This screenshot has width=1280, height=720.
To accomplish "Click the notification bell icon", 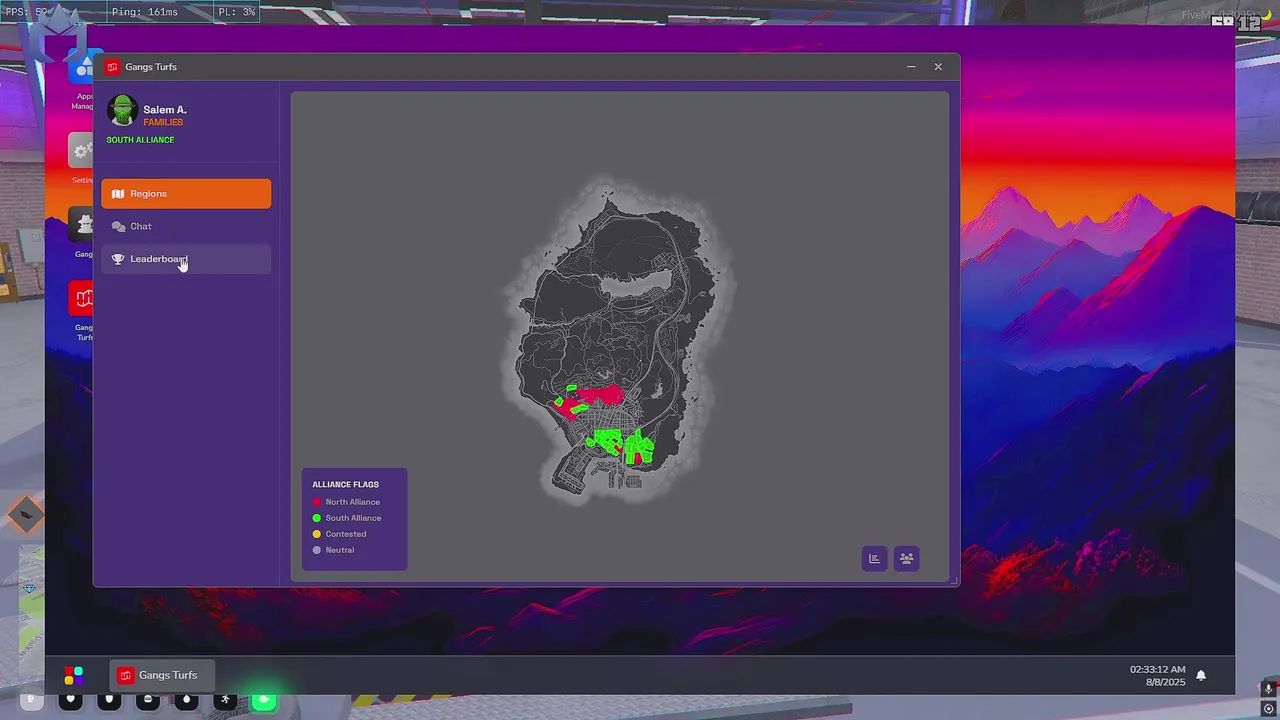I will click(1201, 675).
